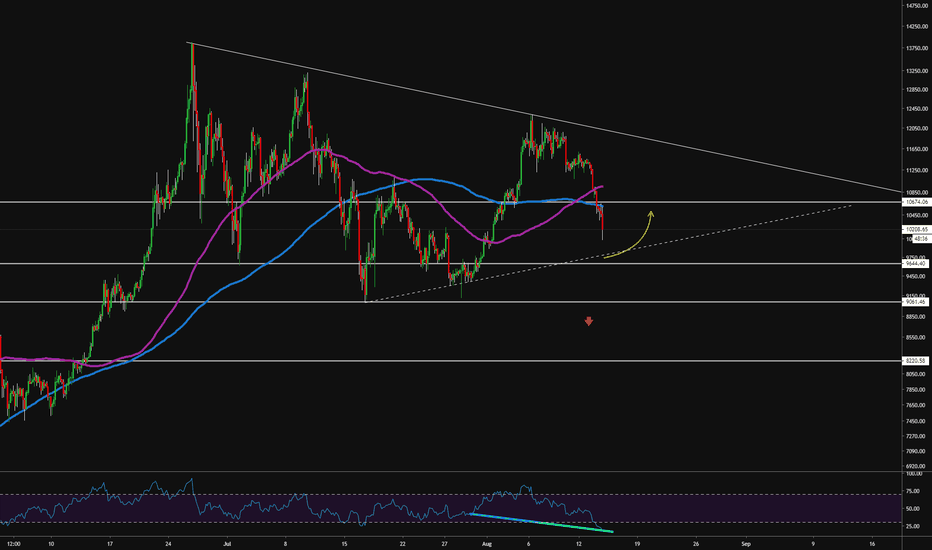Click the Aug date label
932x550 pixels.
(x=487, y=543)
